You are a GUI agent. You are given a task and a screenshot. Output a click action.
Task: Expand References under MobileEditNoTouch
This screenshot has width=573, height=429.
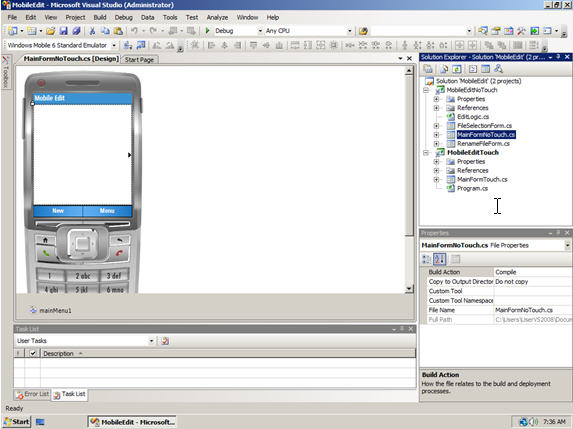436,108
